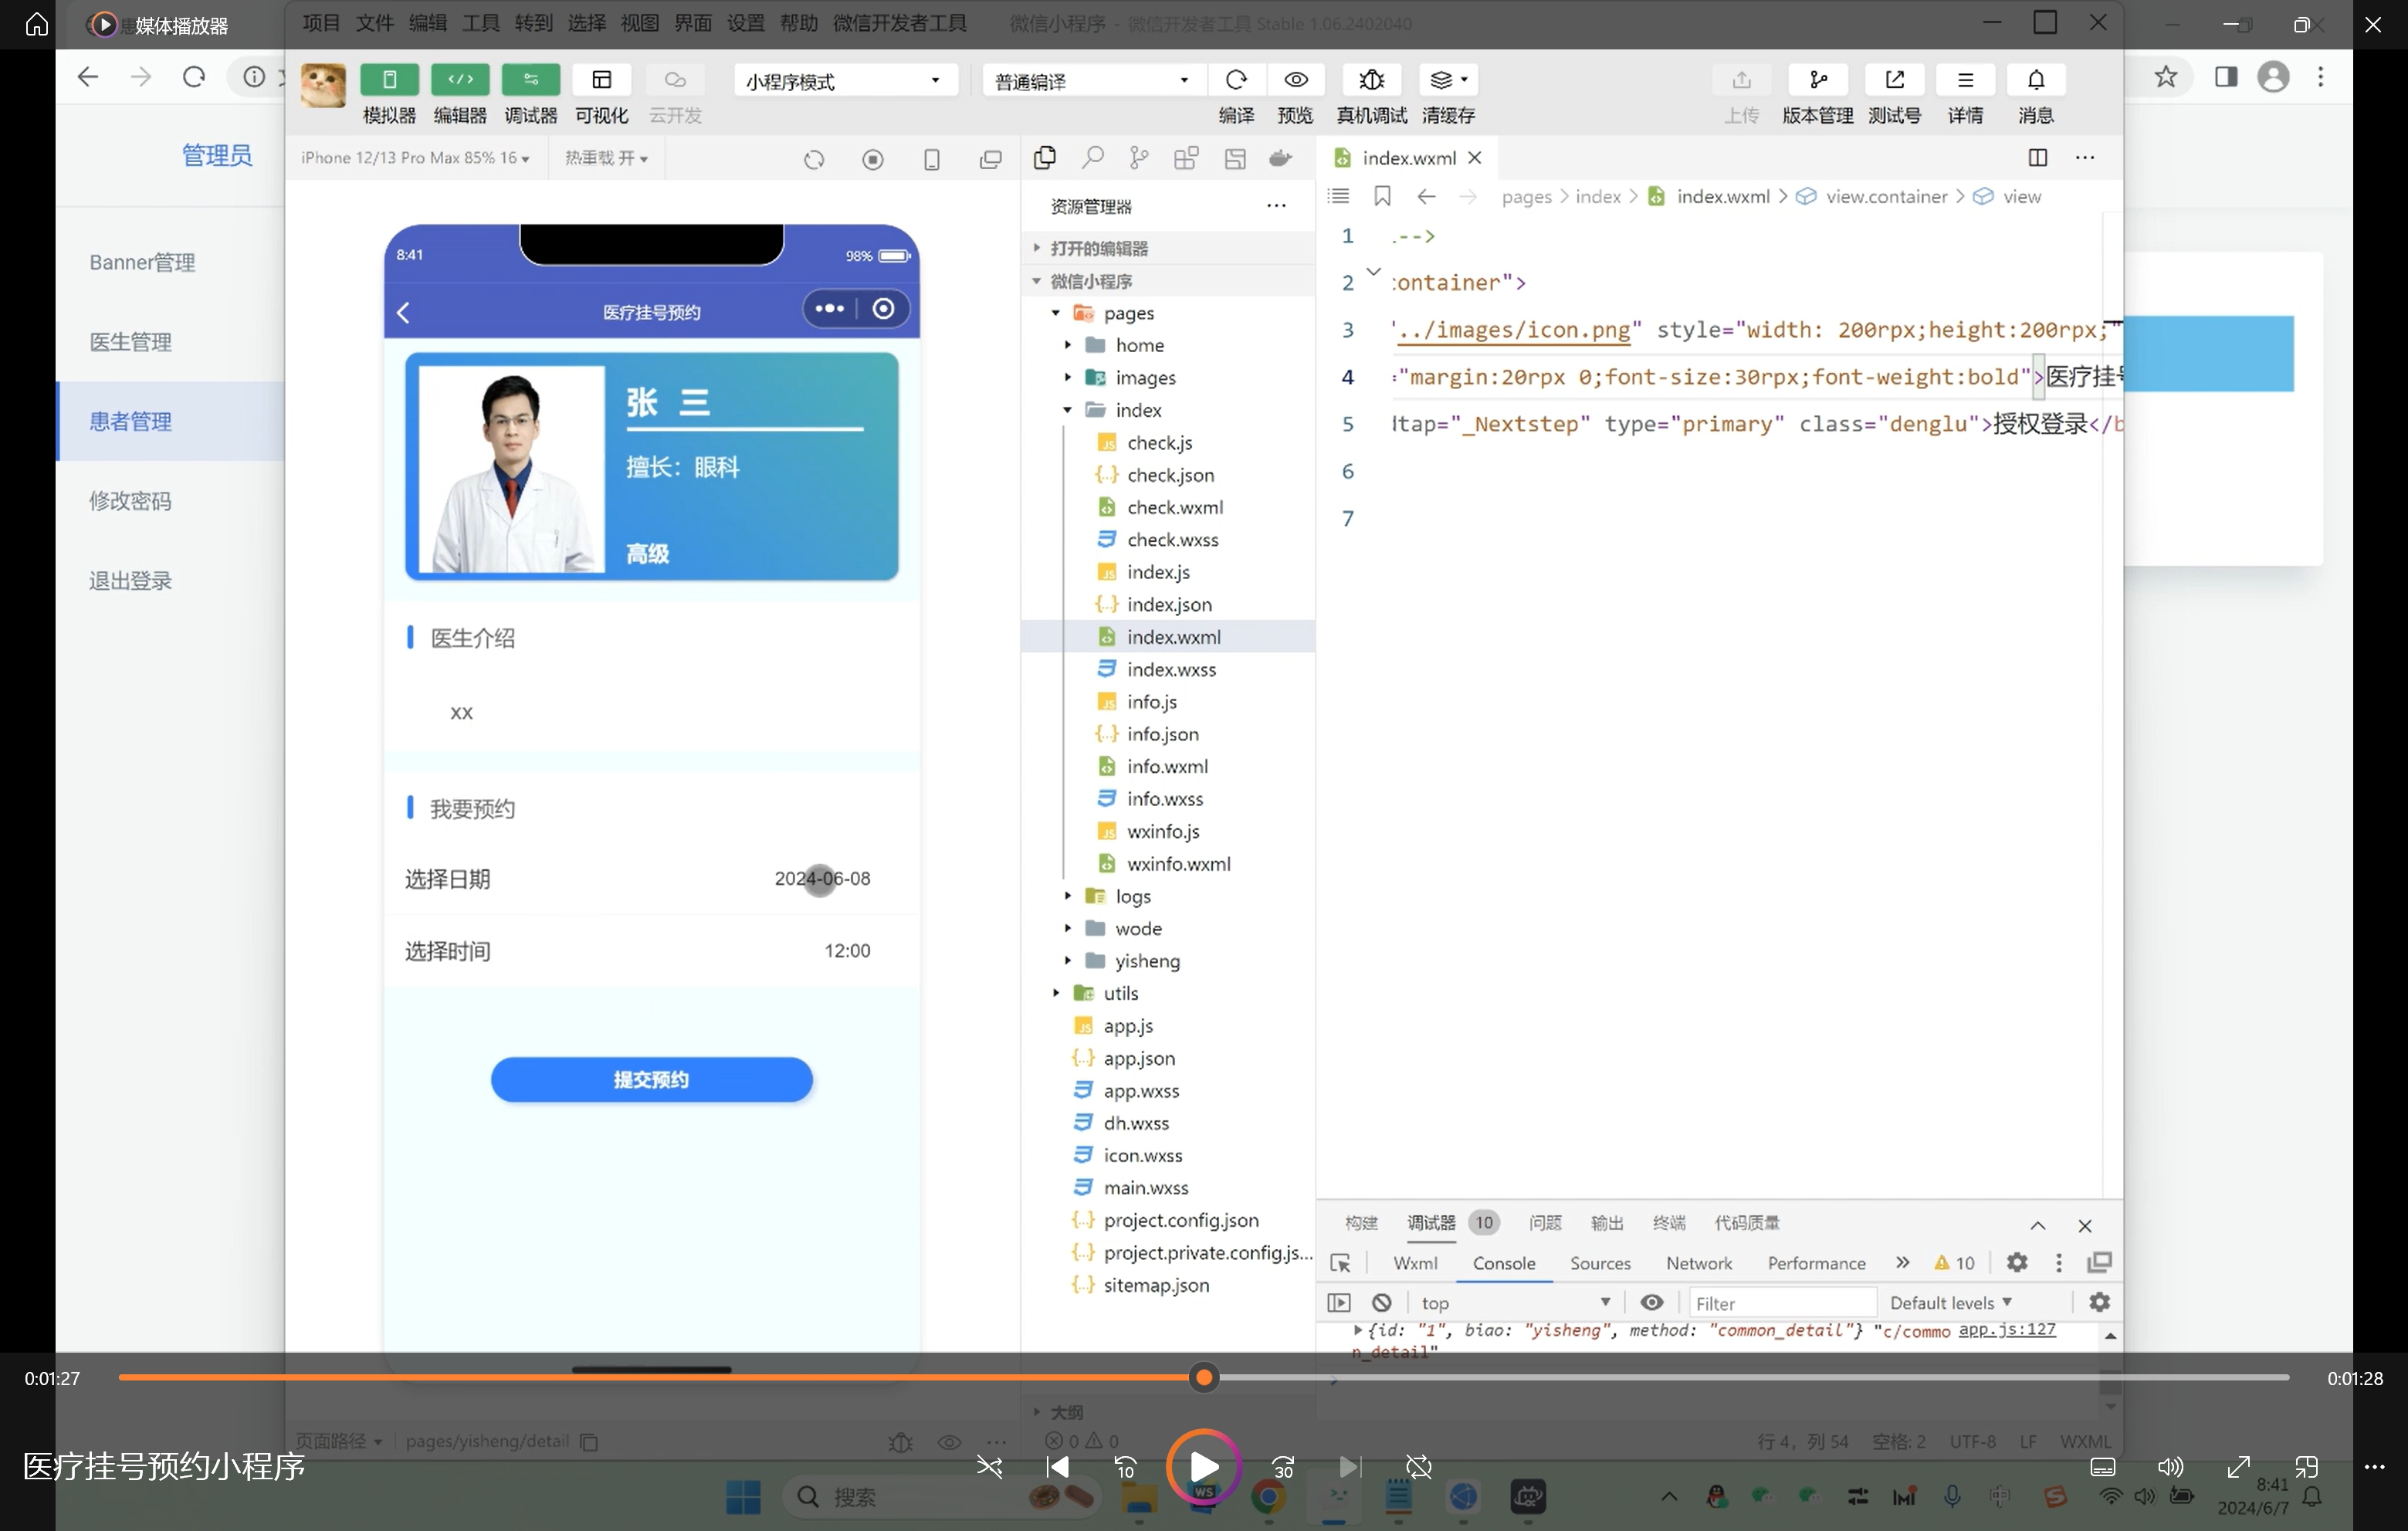Open the 设置 menu
The image size is (2408, 1531).
745,23
